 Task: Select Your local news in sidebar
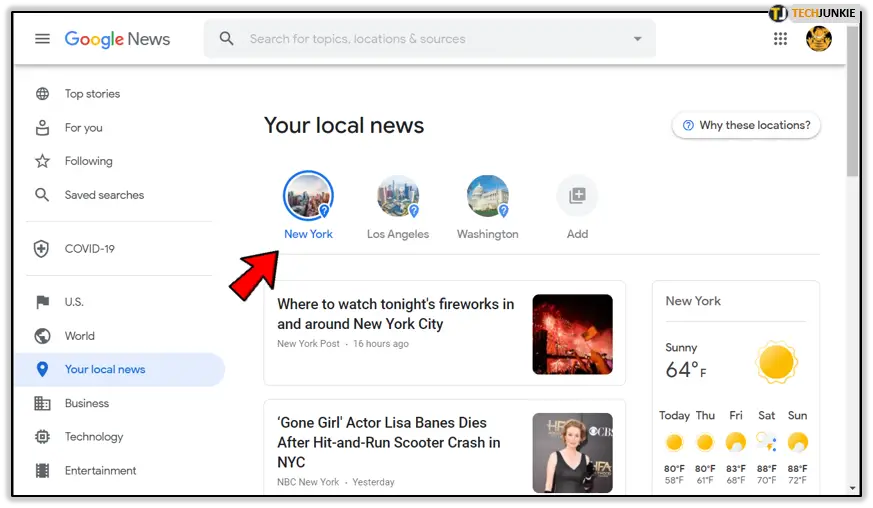(x=119, y=369)
